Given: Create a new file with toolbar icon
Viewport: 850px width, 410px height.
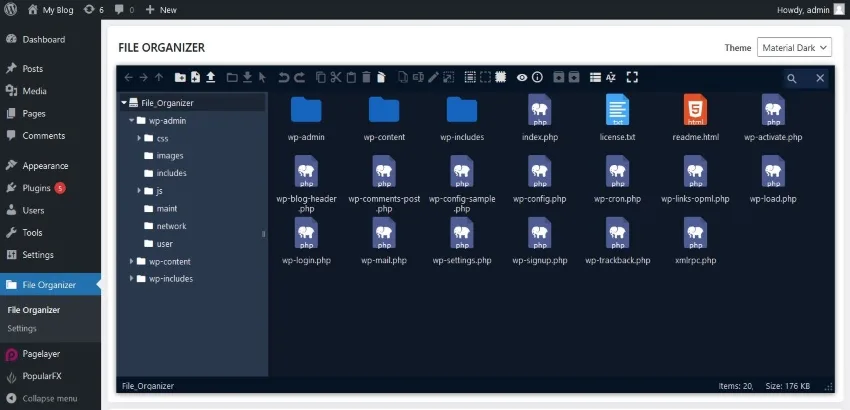Looking at the screenshot, I should tap(196, 78).
